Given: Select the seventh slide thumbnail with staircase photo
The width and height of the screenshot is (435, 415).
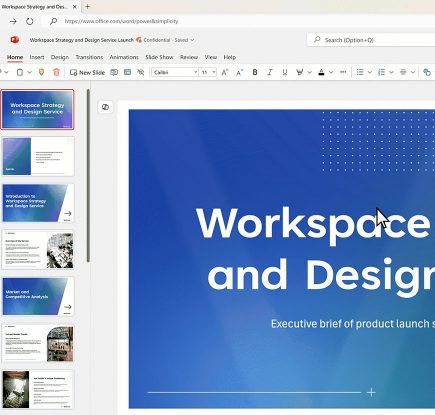Looking at the screenshot, I should click(38, 390).
